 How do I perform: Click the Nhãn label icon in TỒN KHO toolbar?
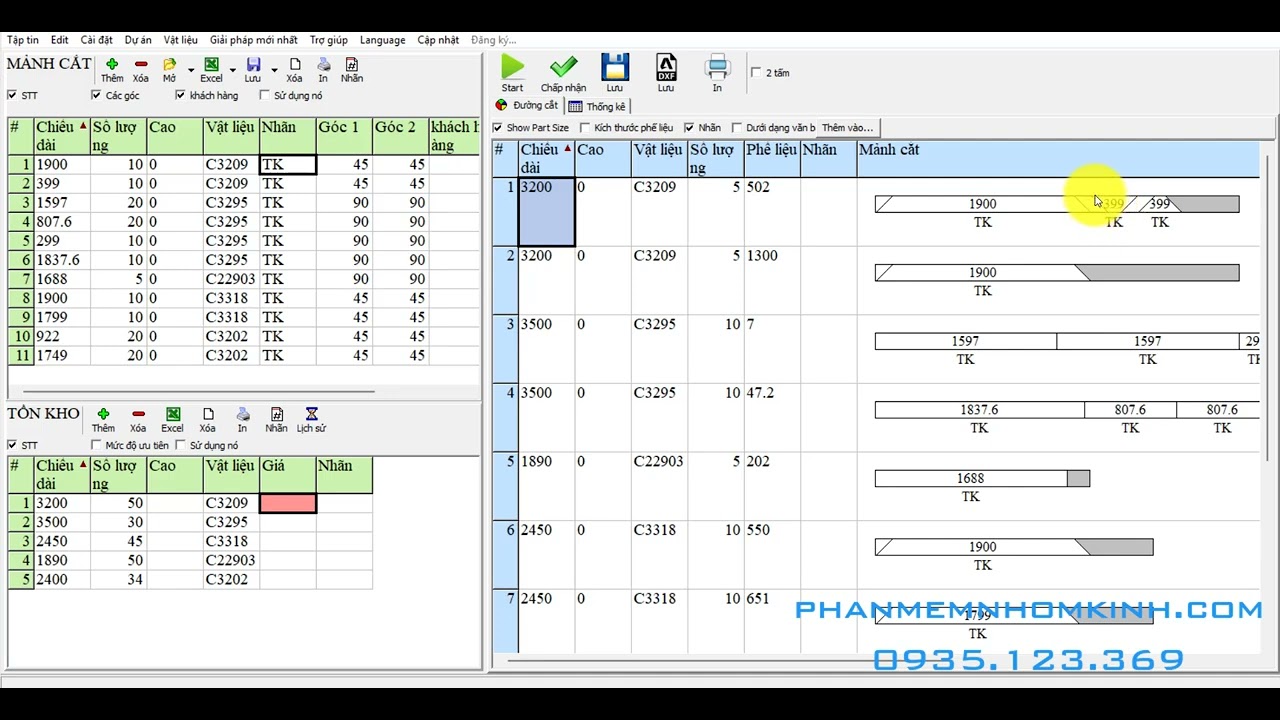tap(277, 414)
